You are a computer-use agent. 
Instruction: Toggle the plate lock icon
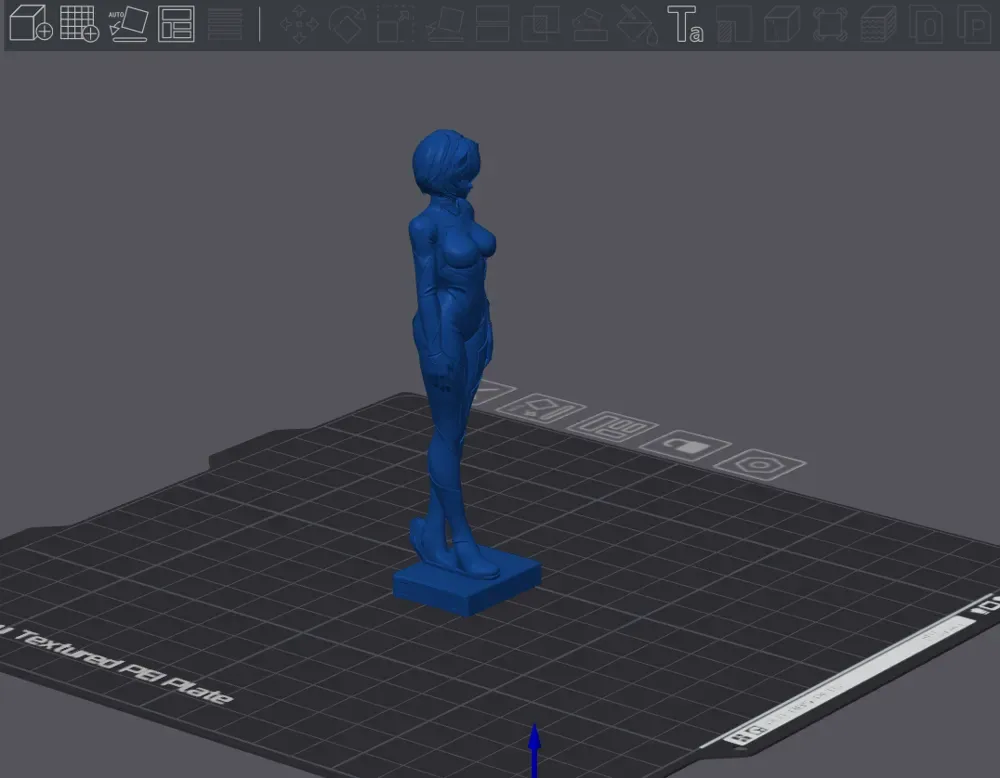(686, 444)
